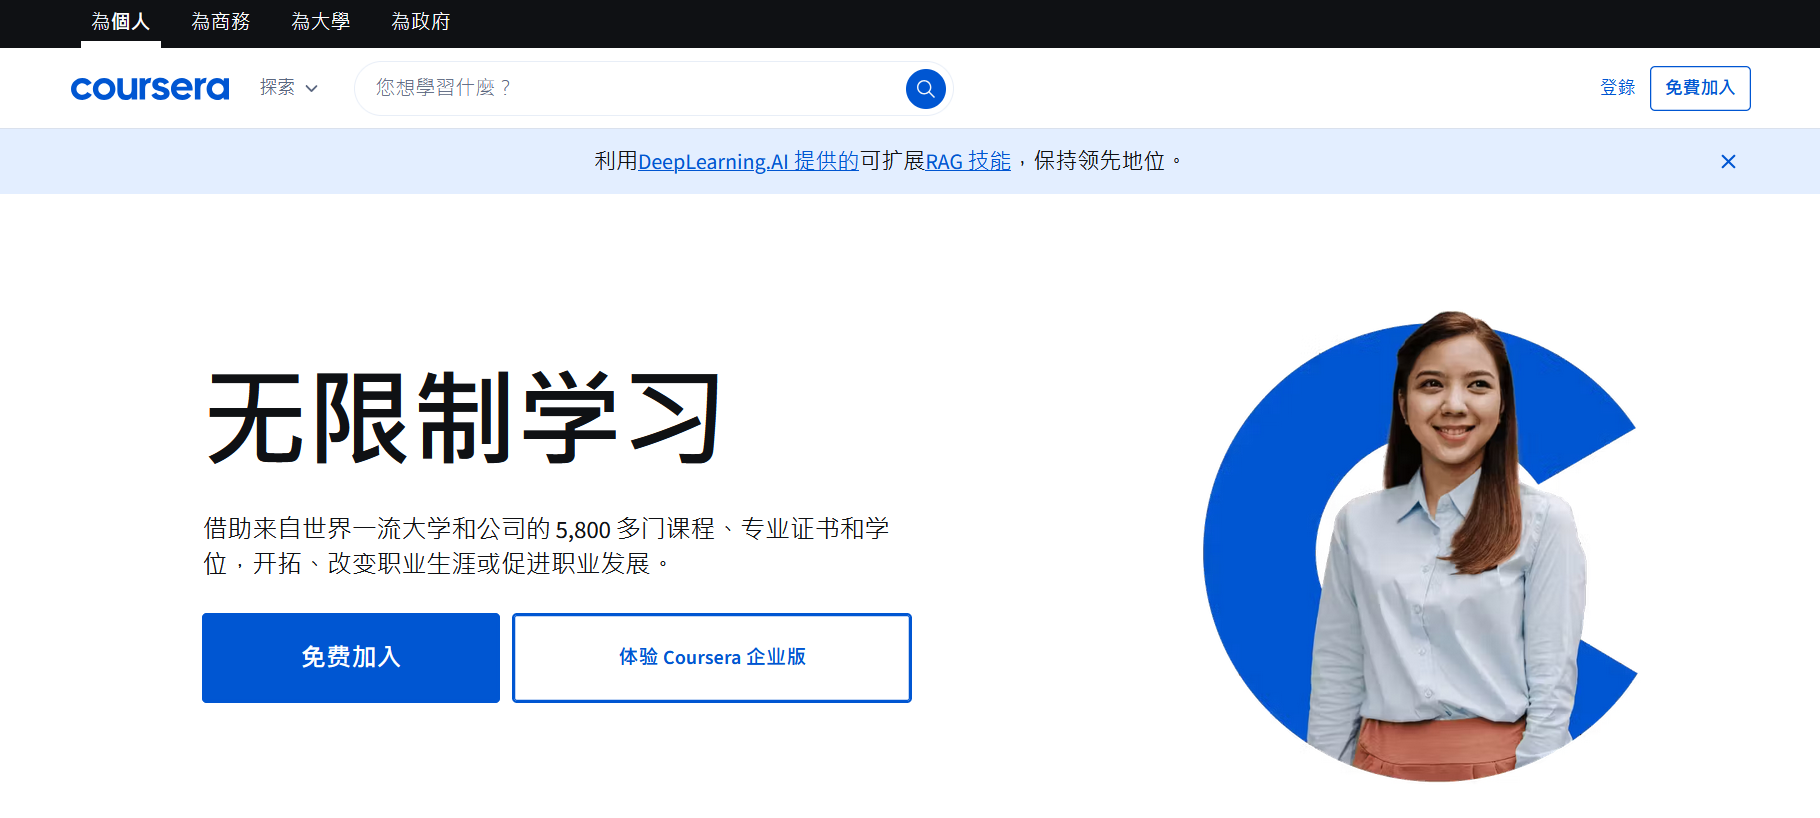Screen dimensions: 1820x818
Task: Open 体验 Coursera 企业版 button
Action: pyautogui.click(x=712, y=658)
